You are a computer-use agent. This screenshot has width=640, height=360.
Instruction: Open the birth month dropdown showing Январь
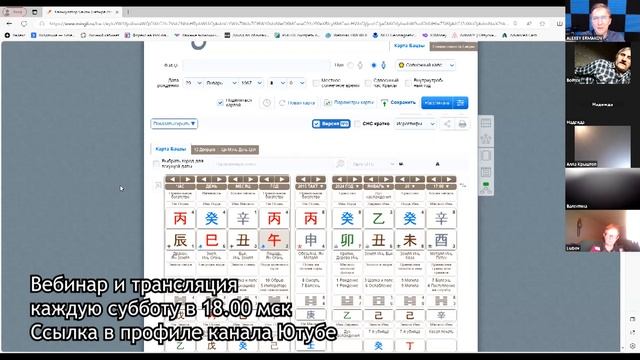(221, 83)
